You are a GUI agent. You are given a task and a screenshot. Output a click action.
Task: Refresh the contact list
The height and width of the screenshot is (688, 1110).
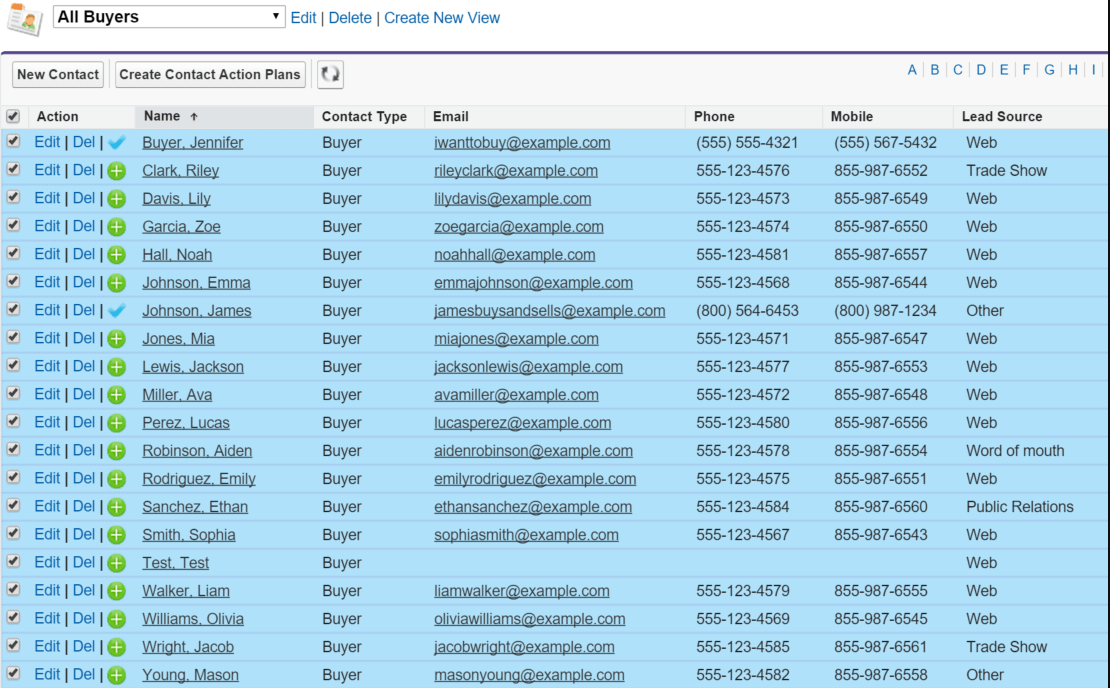click(330, 74)
